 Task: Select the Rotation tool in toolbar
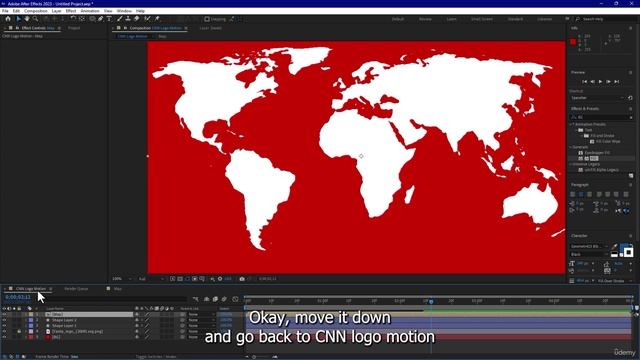coord(73,19)
